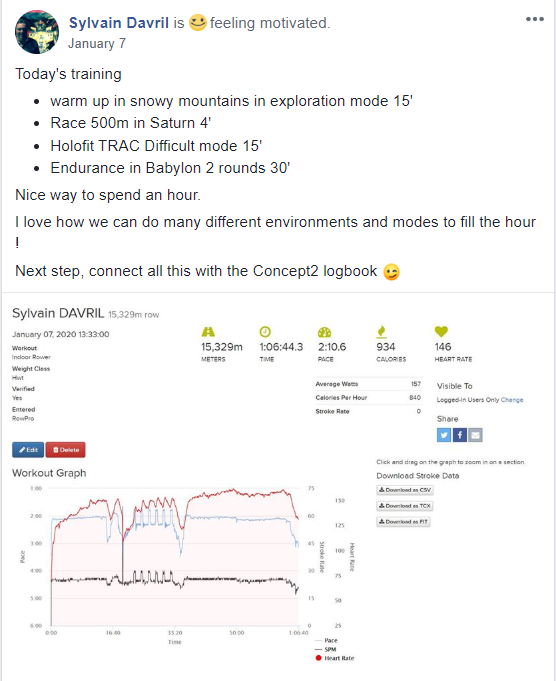Share workout on Twitter icon
Viewport: 556px width, 681px height.
[x=443, y=435]
